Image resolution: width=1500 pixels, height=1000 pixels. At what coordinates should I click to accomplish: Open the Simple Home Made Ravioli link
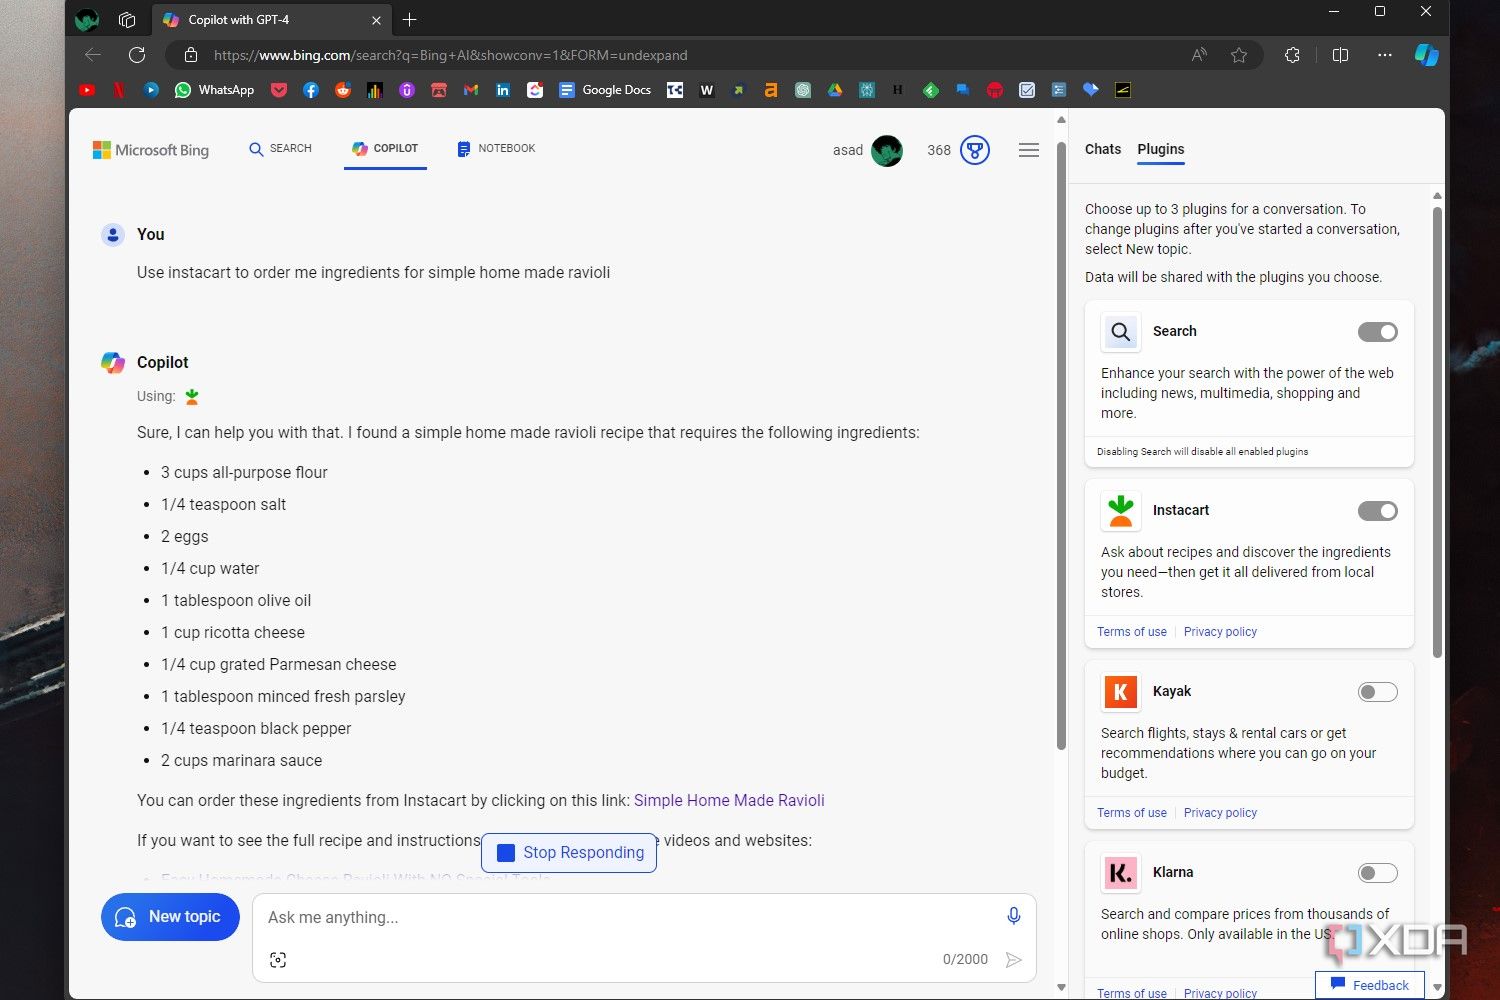pos(729,800)
